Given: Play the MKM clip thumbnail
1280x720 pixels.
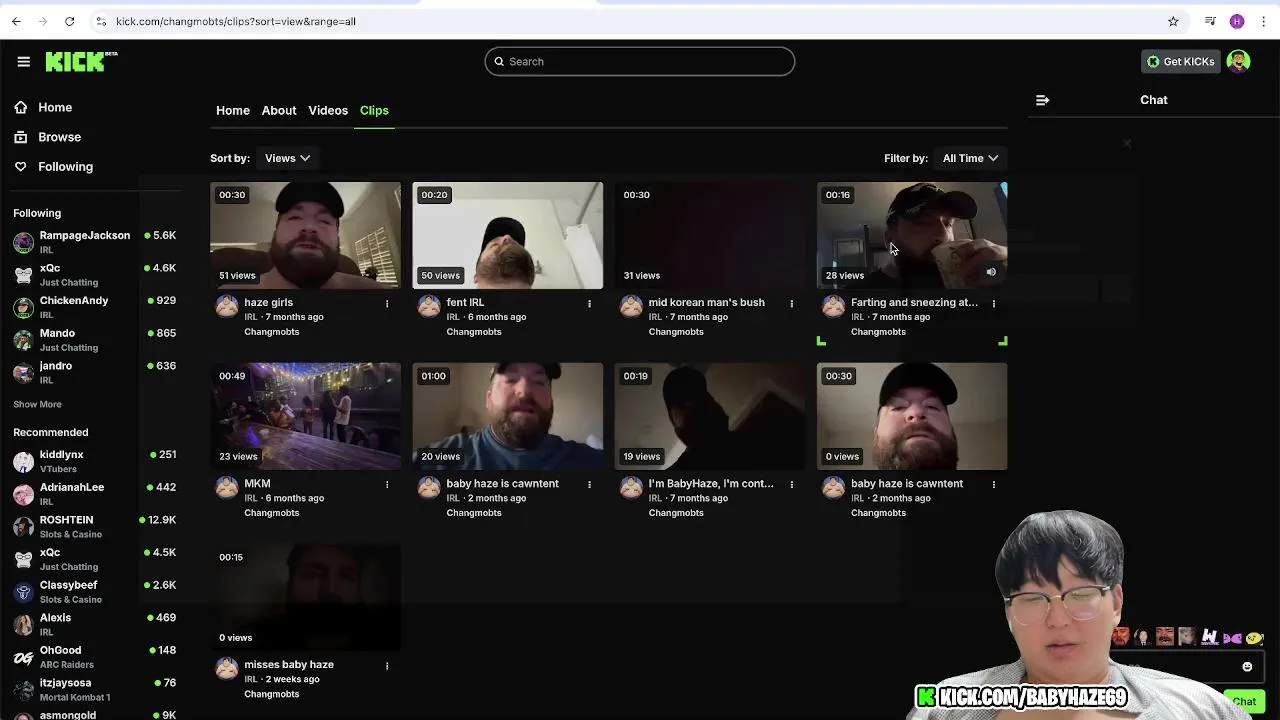Looking at the screenshot, I should tap(305, 416).
